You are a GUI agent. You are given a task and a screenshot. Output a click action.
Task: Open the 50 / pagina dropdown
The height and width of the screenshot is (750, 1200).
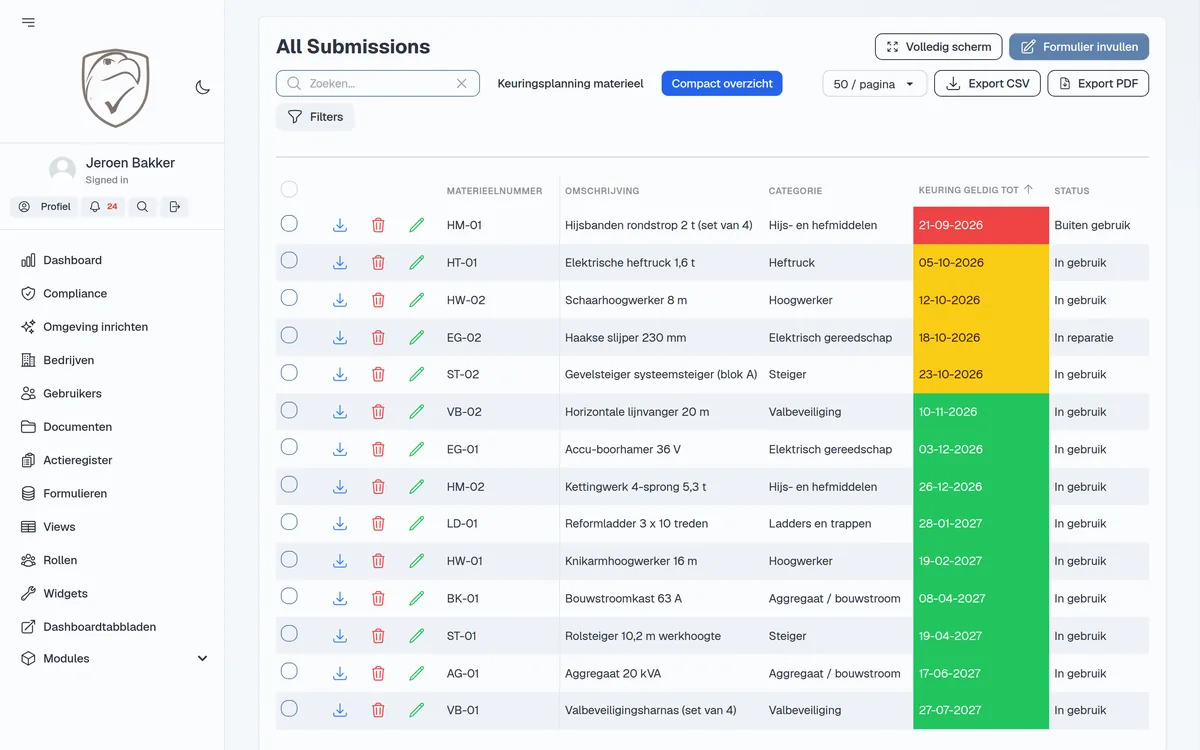[874, 84]
